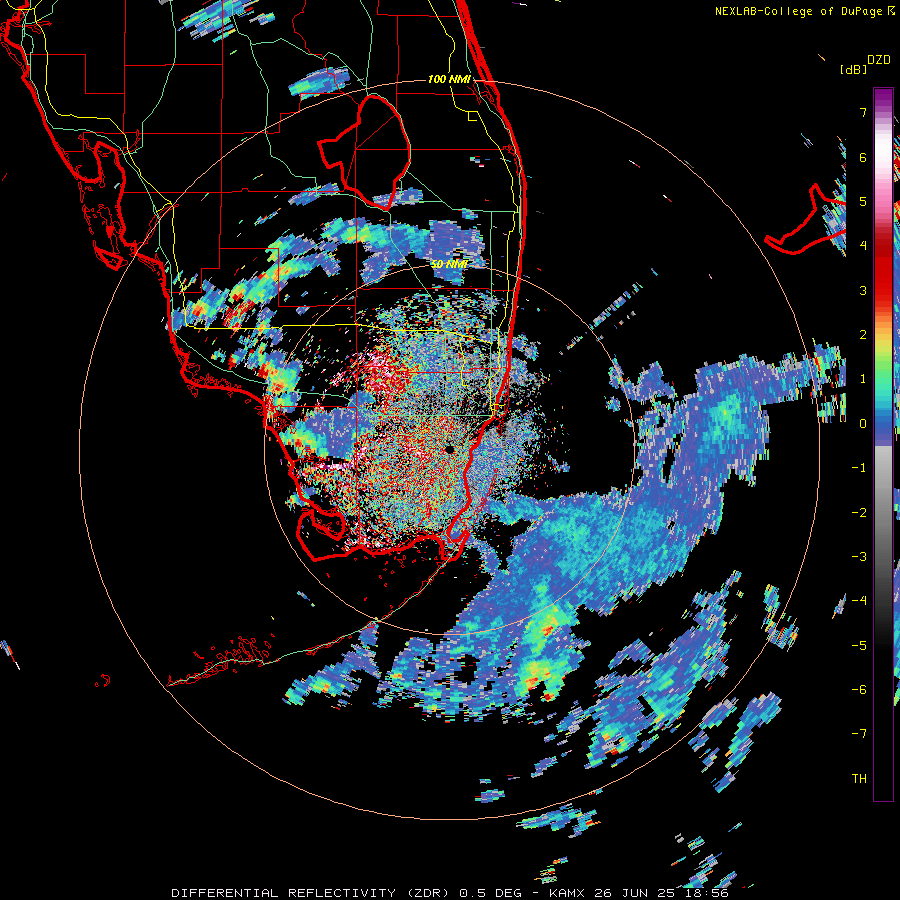The height and width of the screenshot is (900, 900).
Task: Click the 50 NMI range ring label
Action: pyautogui.click(x=449, y=264)
